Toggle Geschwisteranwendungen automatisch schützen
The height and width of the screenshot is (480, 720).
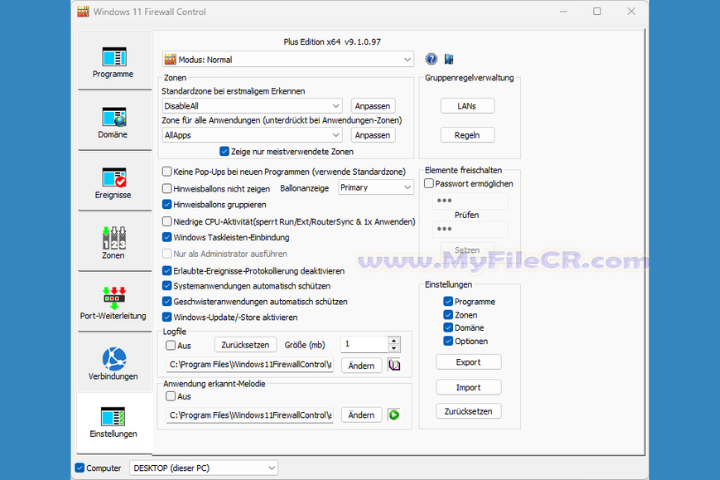click(x=167, y=302)
